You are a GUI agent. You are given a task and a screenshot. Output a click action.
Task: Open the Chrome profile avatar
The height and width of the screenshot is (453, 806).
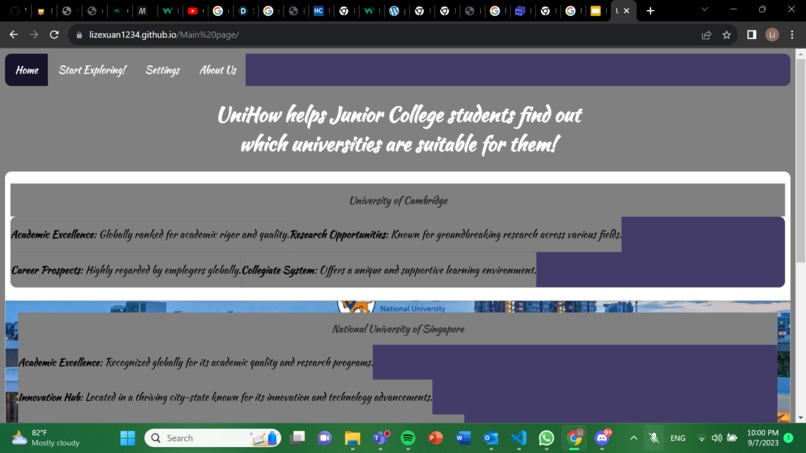click(772, 34)
